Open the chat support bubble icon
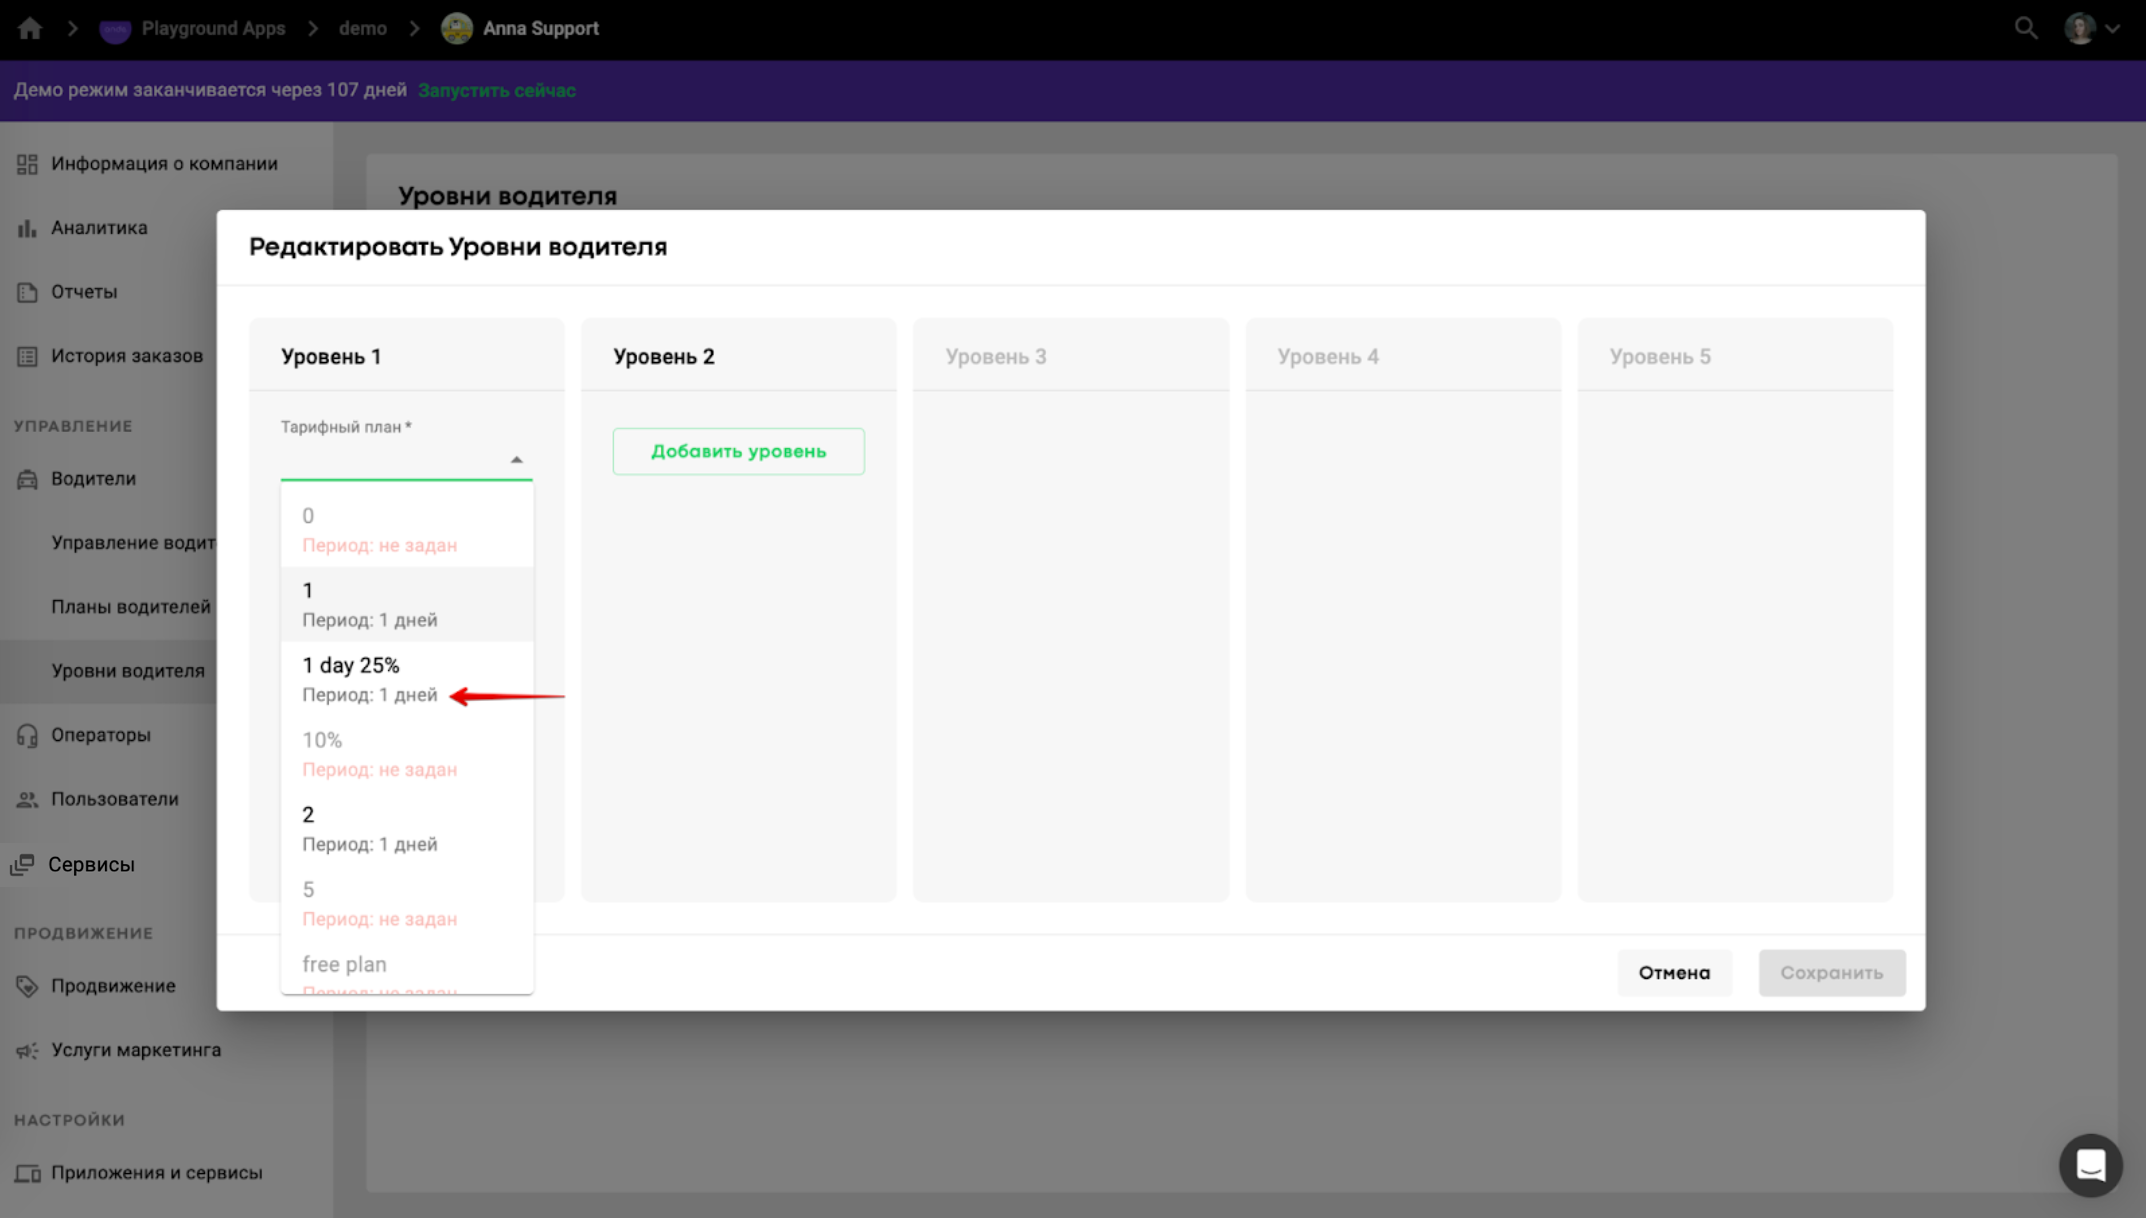Image resolution: width=2146 pixels, height=1218 pixels. point(2090,1165)
